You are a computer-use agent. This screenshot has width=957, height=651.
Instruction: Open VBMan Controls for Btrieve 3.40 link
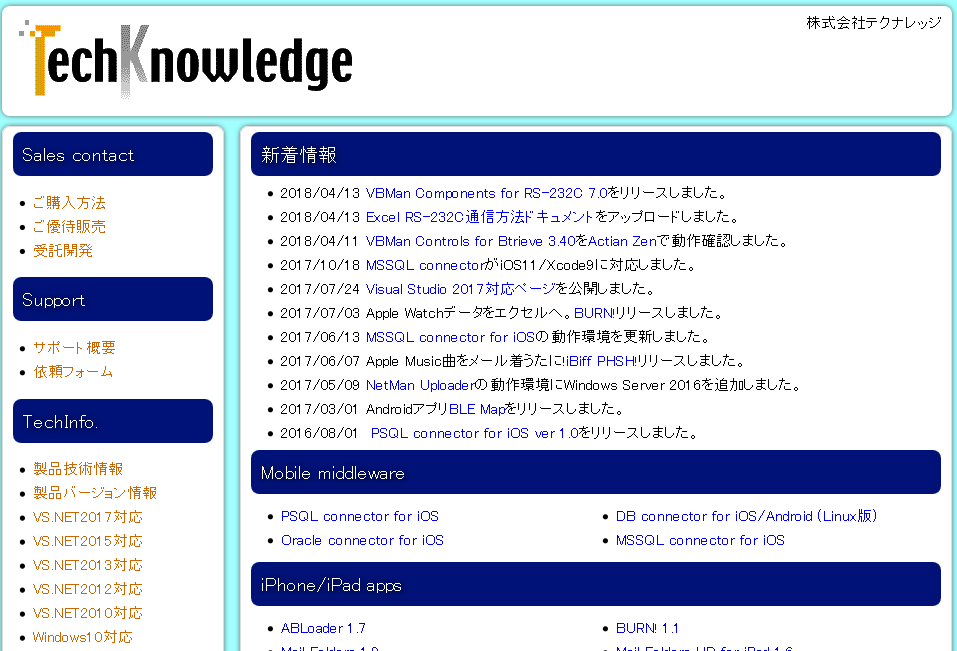(471, 241)
